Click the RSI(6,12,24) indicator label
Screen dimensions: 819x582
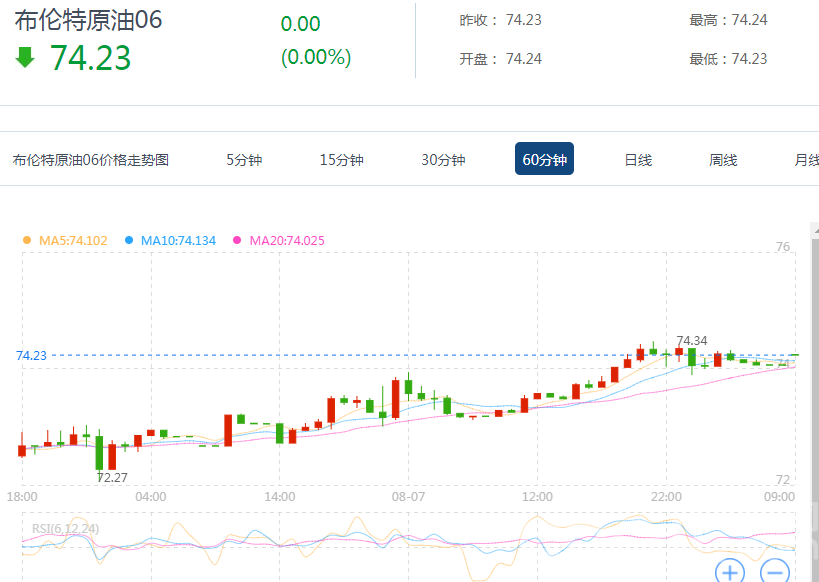click(65, 529)
